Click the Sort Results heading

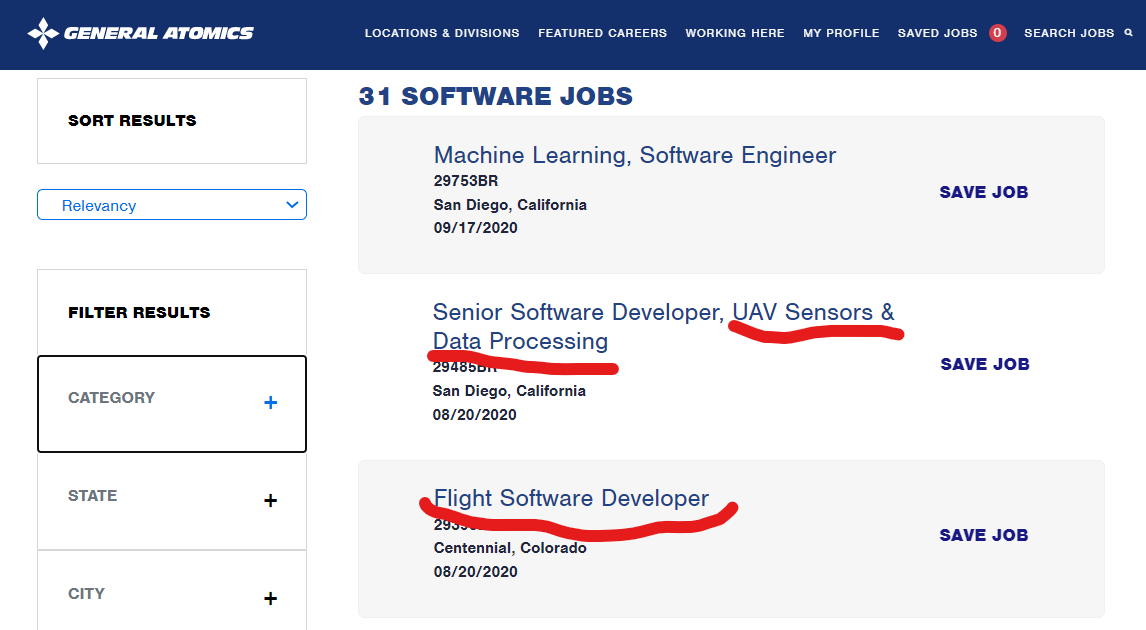[x=132, y=121]
